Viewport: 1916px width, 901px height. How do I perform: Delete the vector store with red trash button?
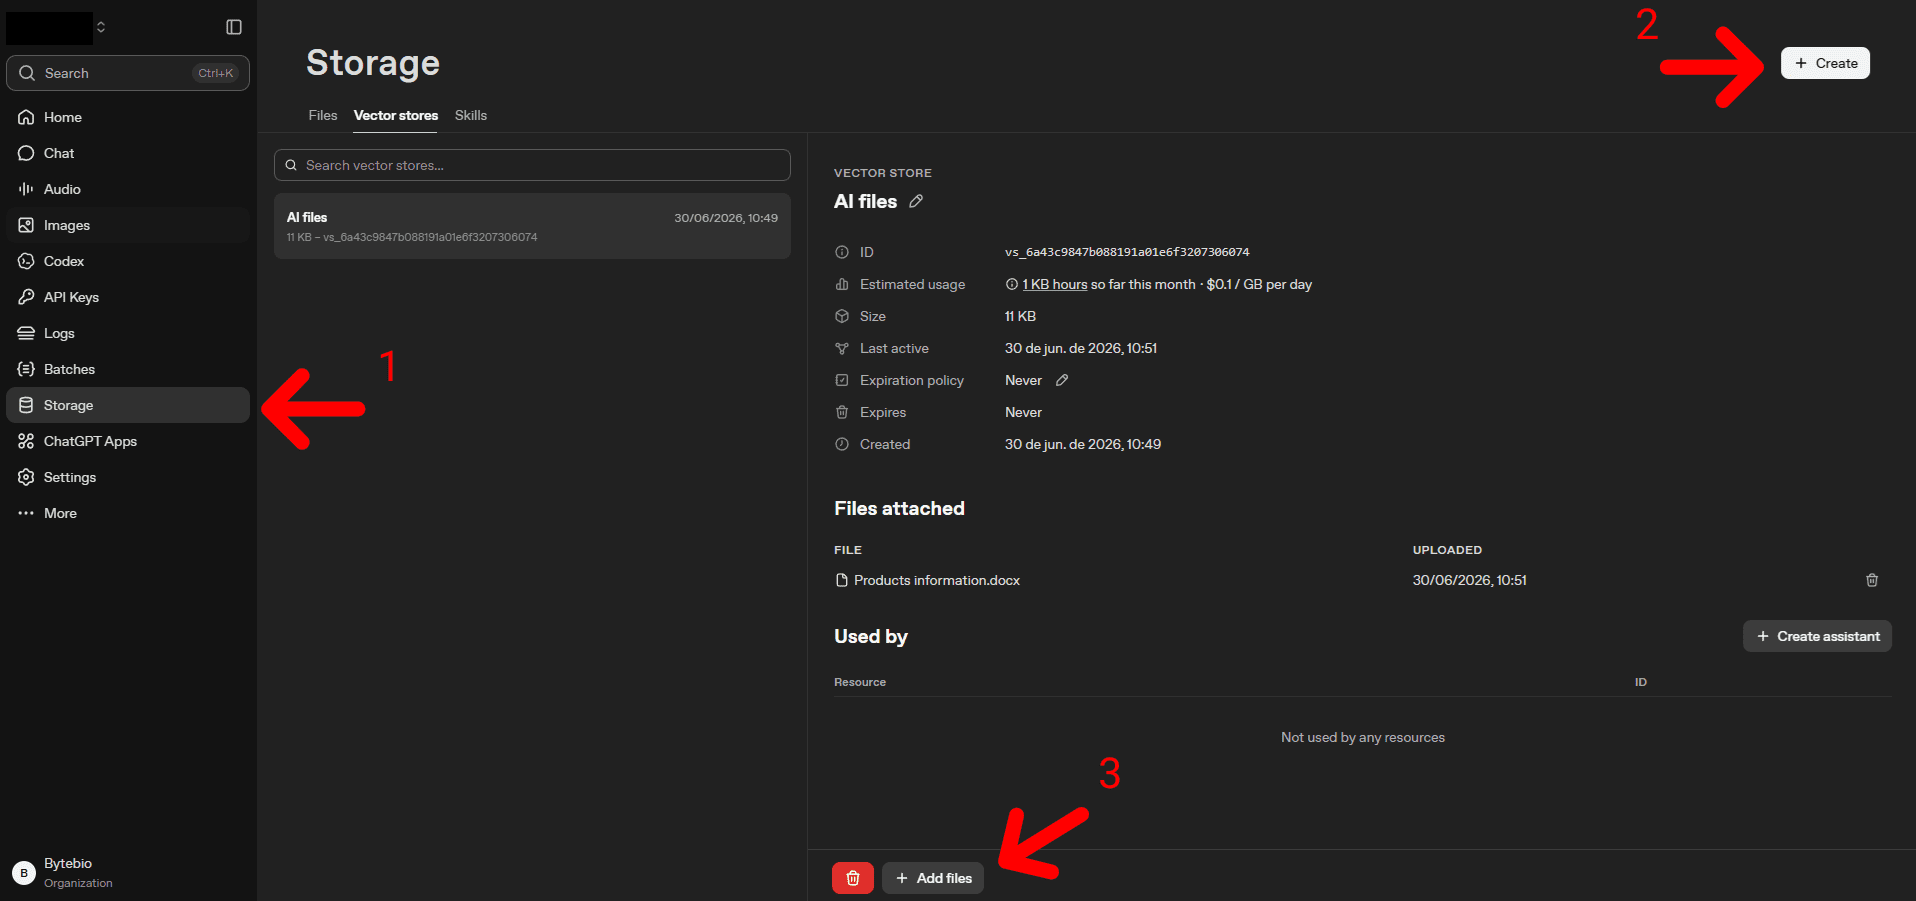coord(853,878)
